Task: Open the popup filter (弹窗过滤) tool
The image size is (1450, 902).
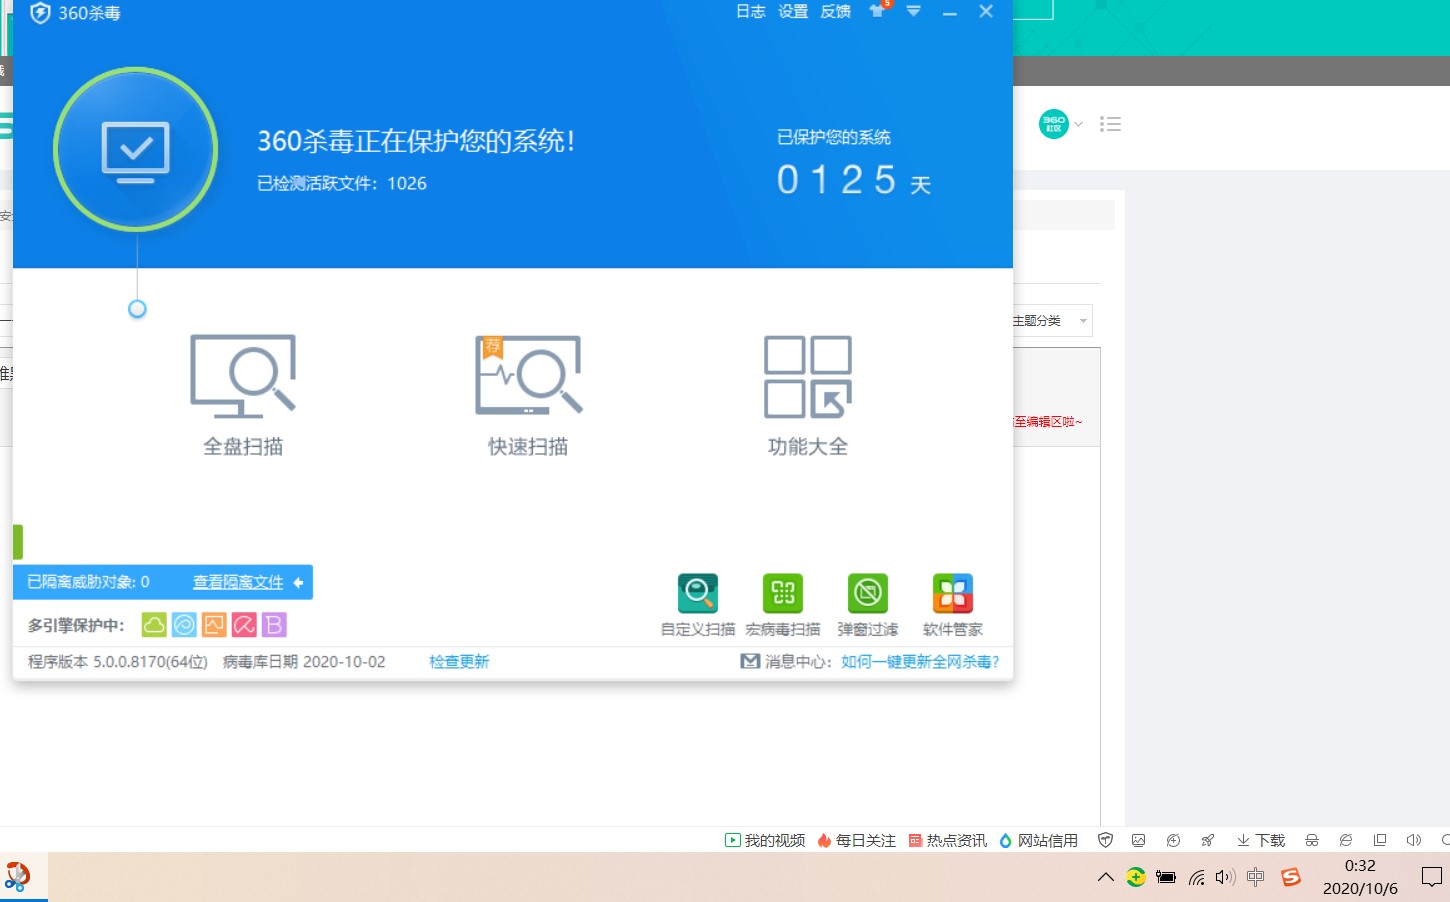Action: (868, 604)
